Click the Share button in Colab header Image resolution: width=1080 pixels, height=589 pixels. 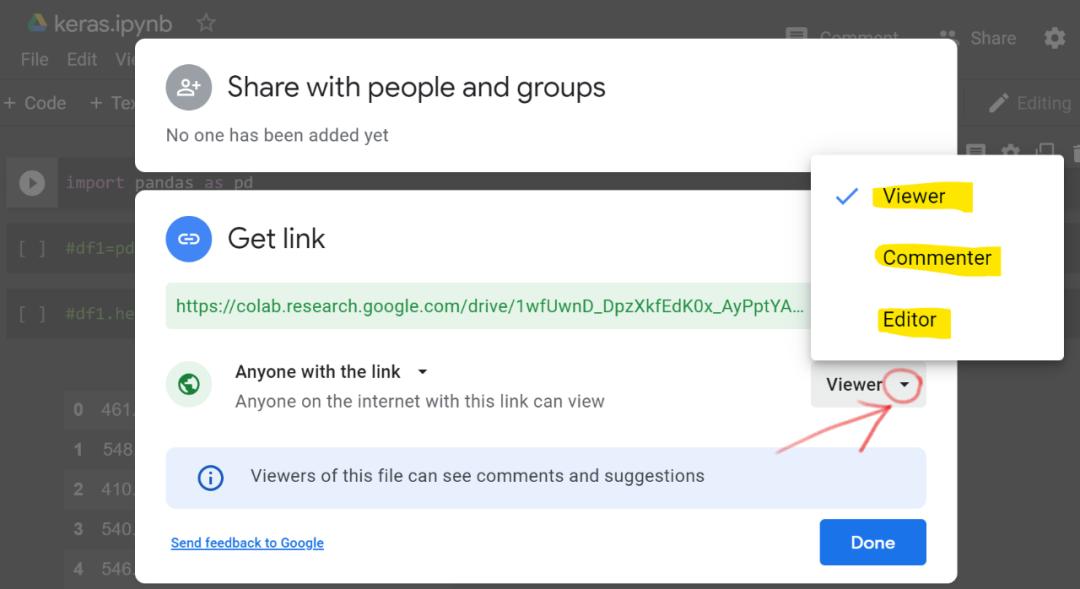pos(978,38)
